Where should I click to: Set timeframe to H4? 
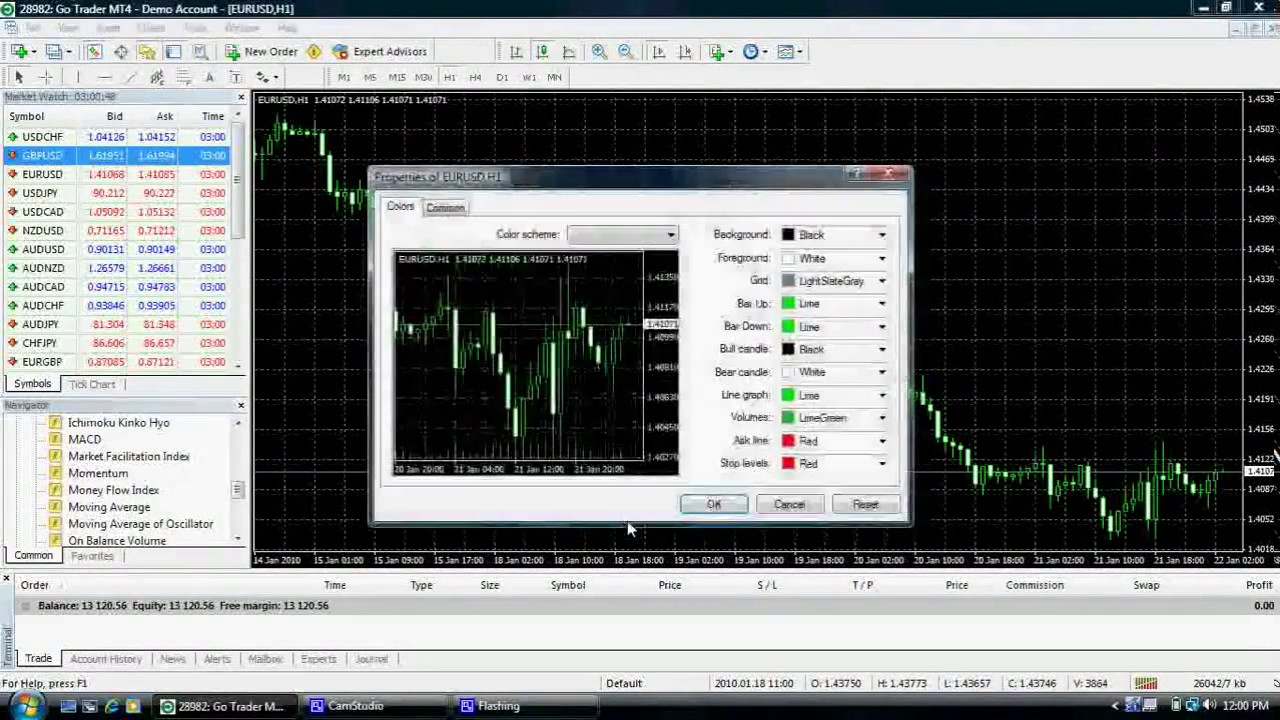click(x=475, y=77)
